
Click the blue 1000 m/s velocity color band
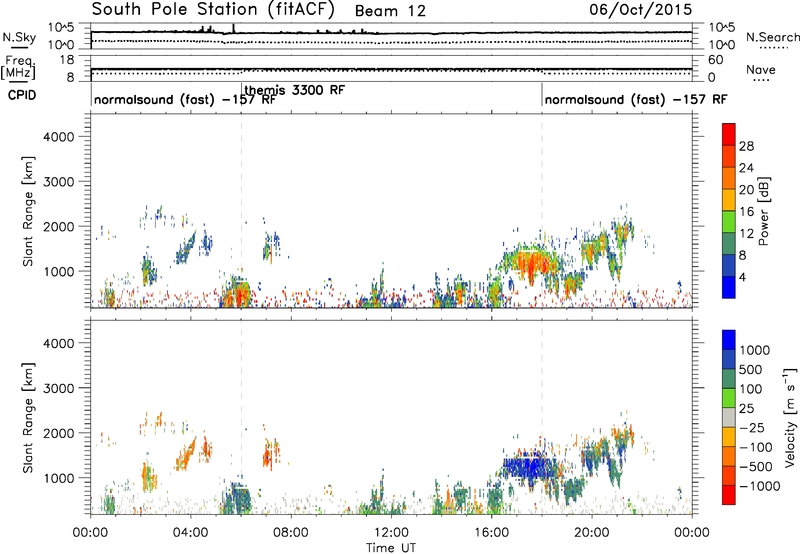coord(729,340)
